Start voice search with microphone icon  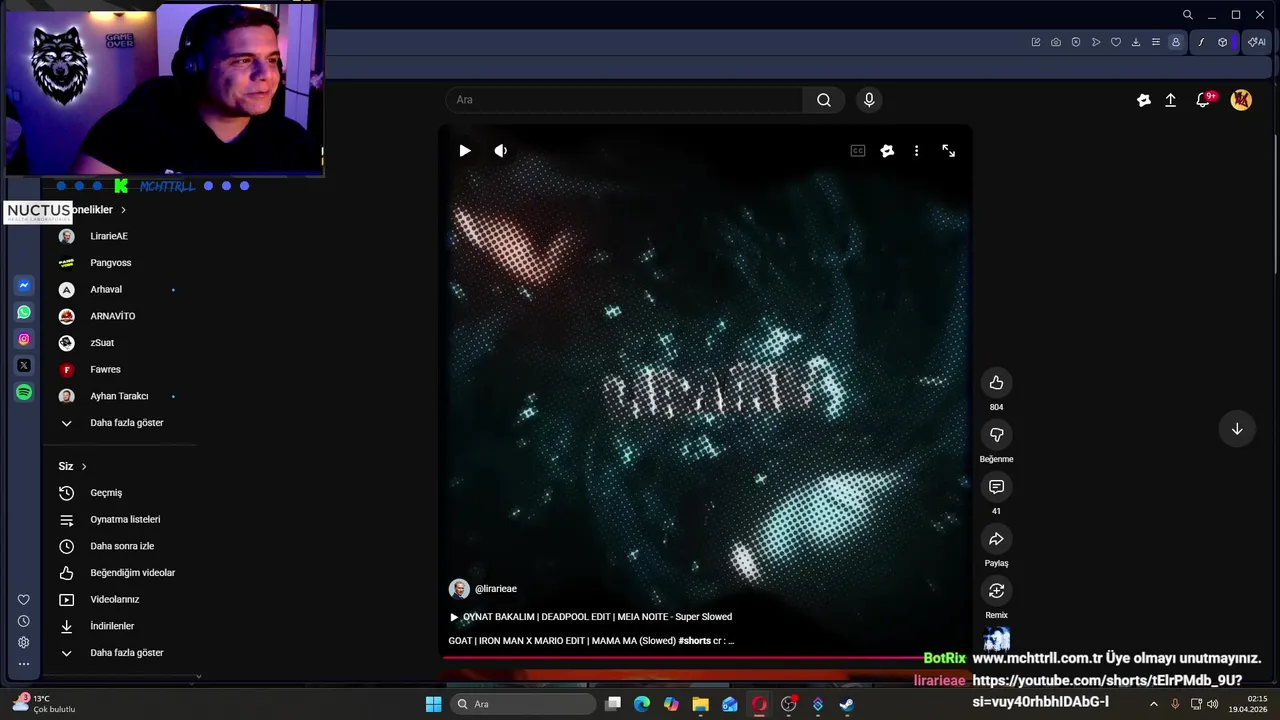click(869, 100)
